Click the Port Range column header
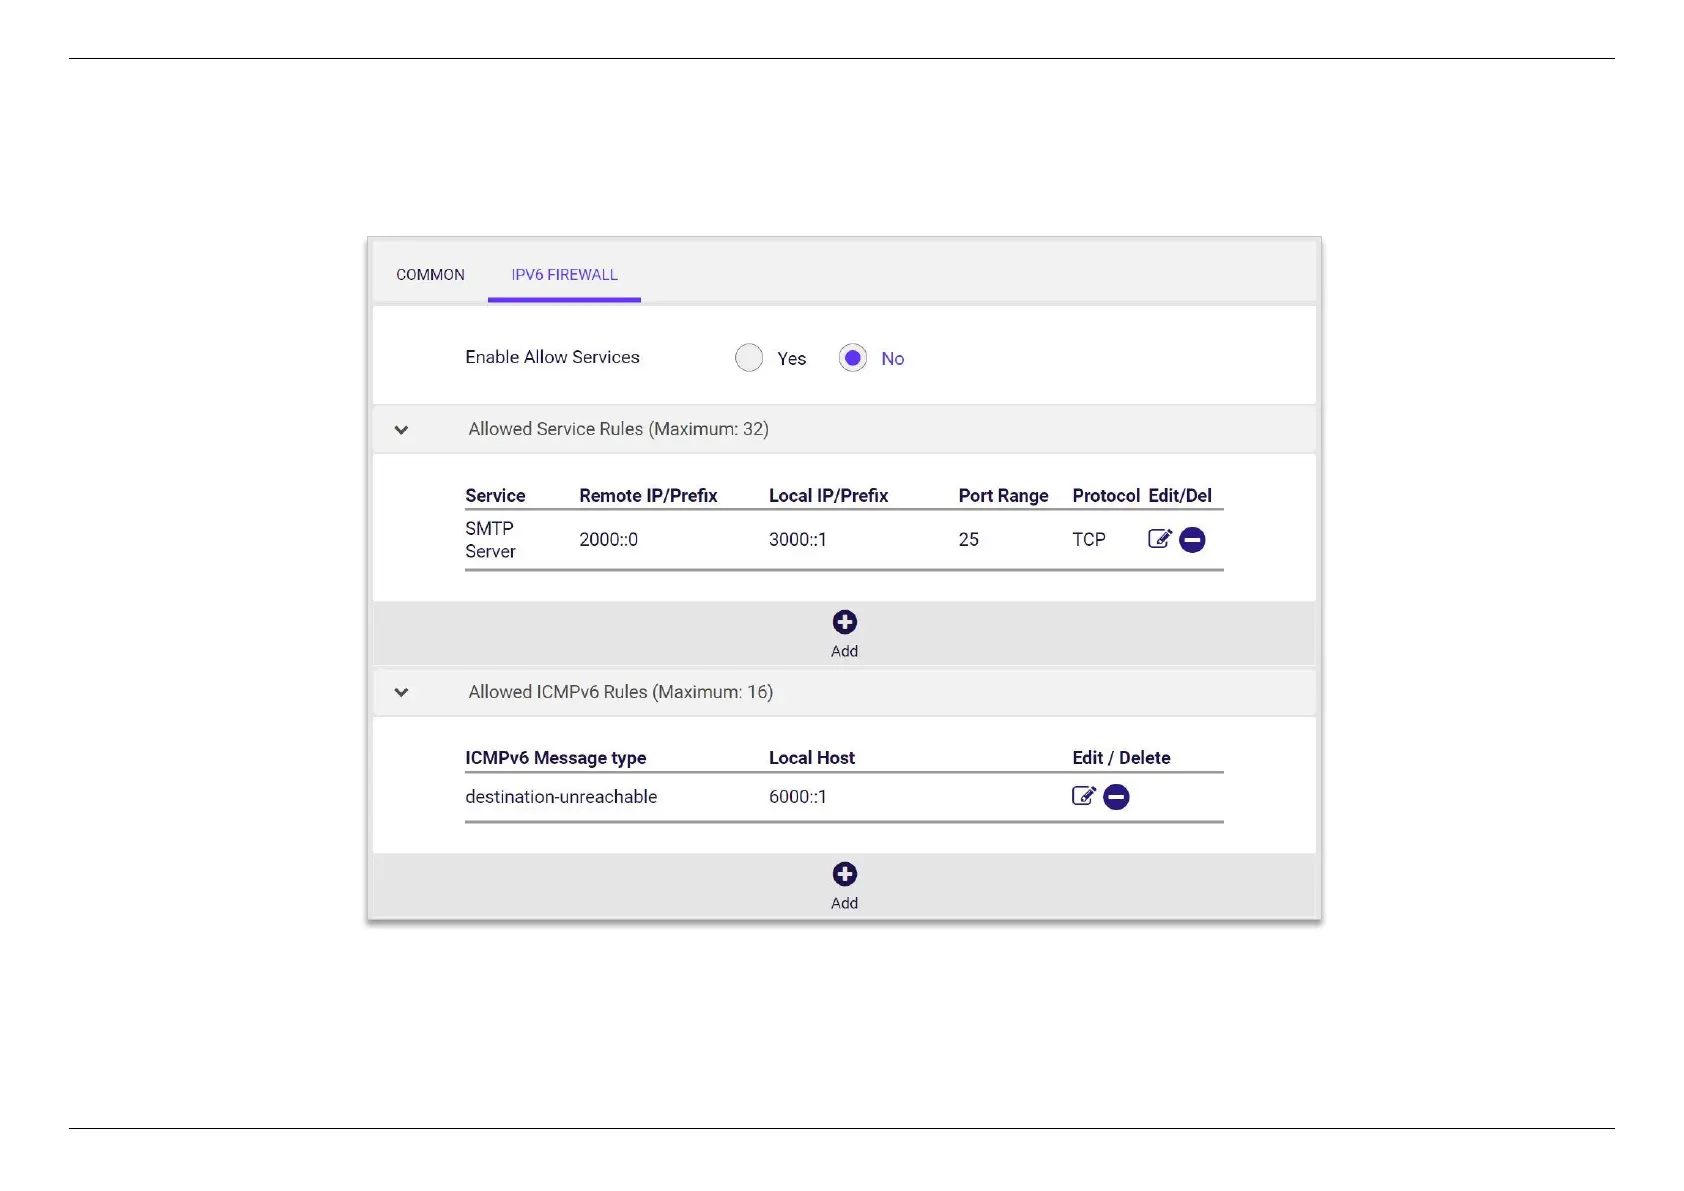The width and height of the screenshot is (1684, 1191). (1003, 496)
